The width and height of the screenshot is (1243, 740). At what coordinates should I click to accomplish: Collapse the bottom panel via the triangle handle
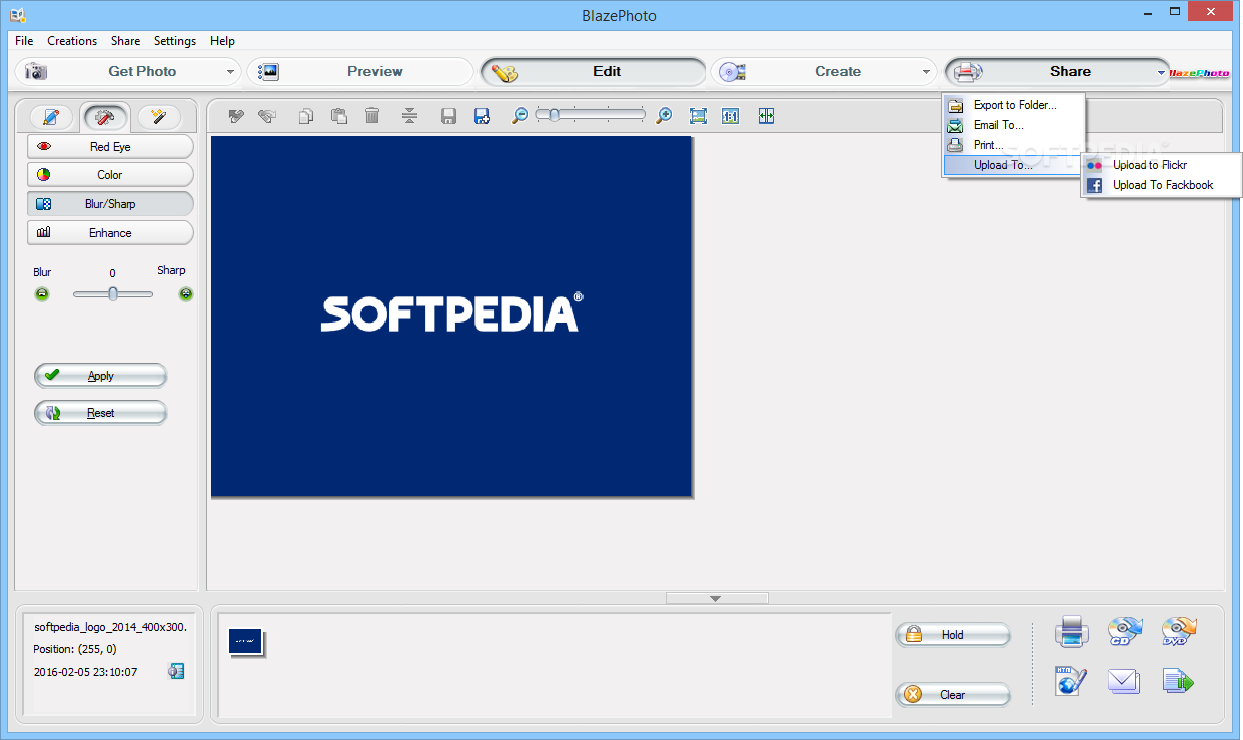pos(716,598)
